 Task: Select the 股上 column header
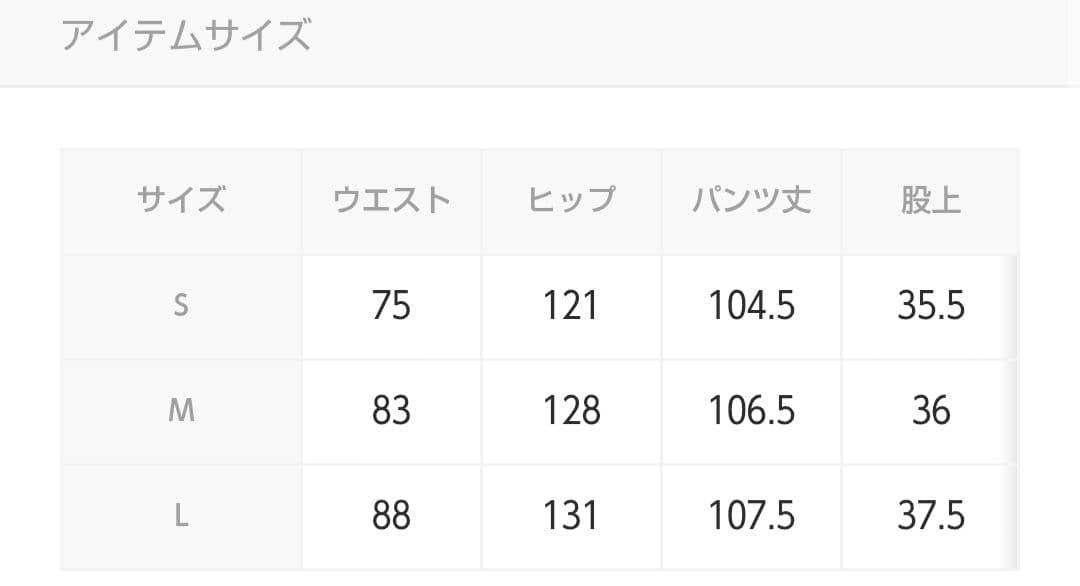pos(931,200)
